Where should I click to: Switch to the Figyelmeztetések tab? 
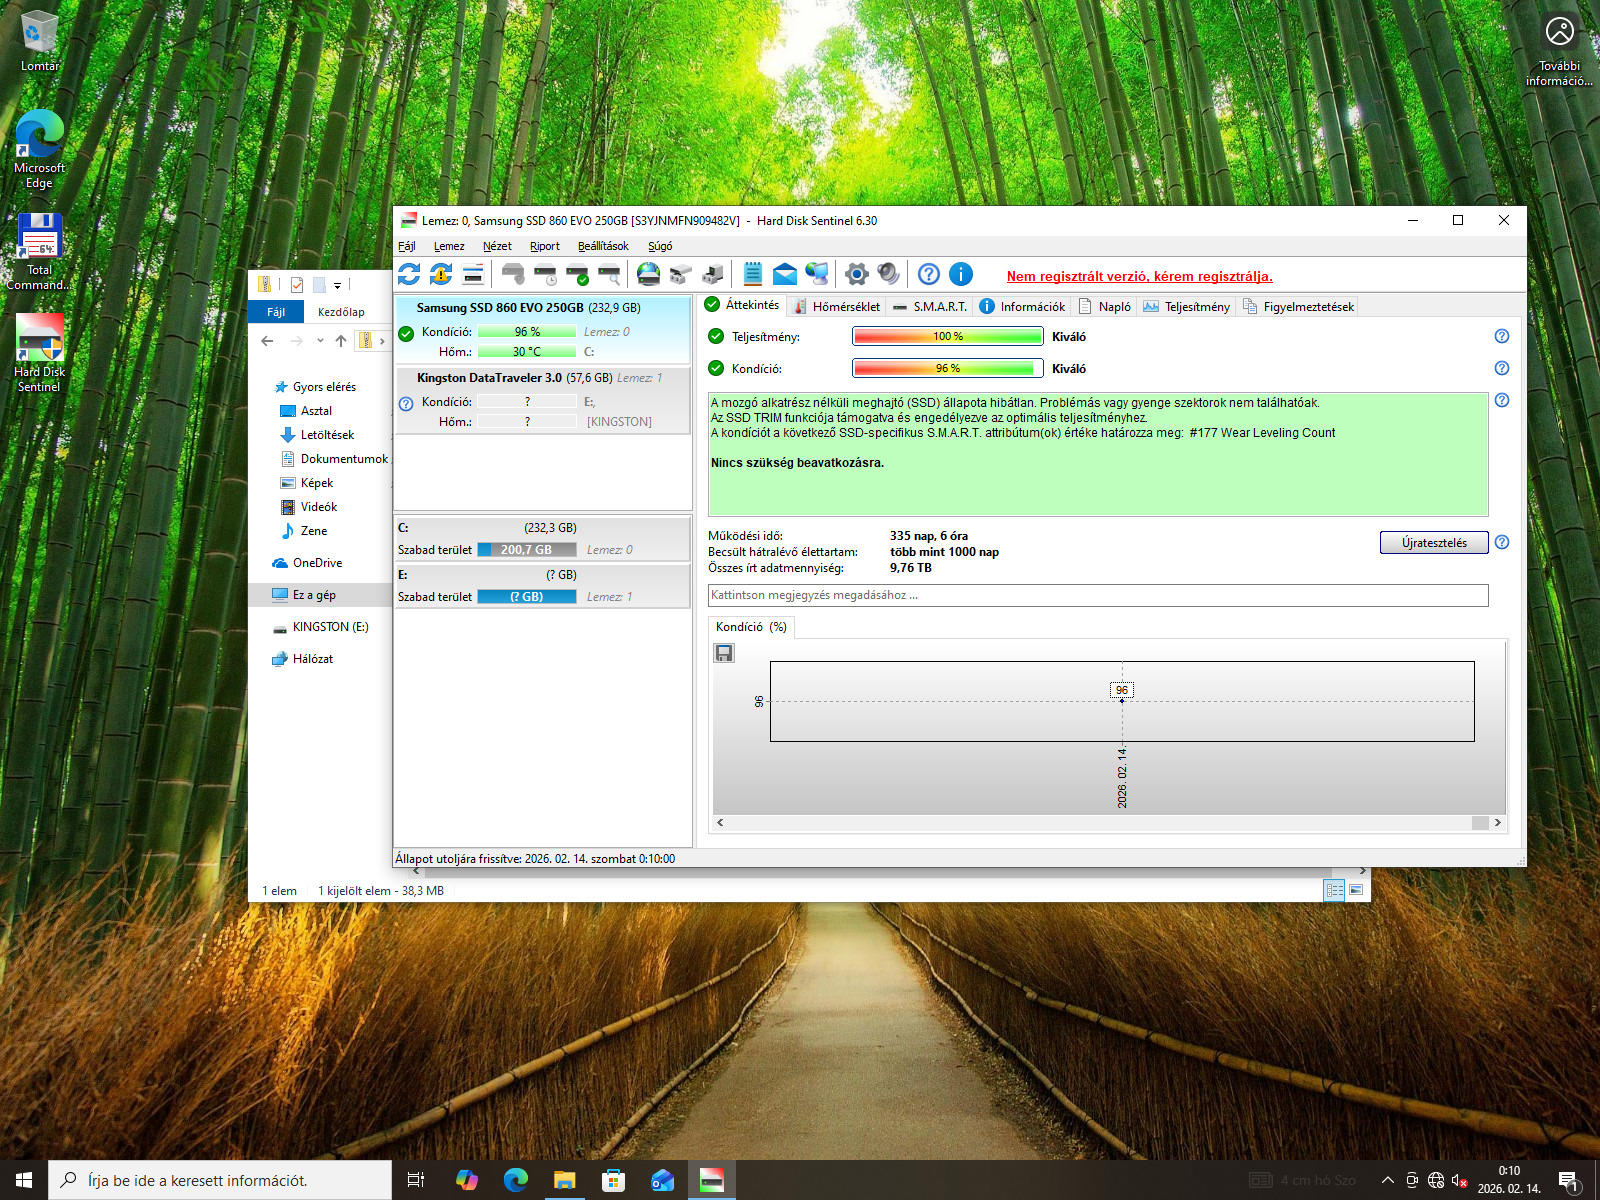(x=1298, y=307)
